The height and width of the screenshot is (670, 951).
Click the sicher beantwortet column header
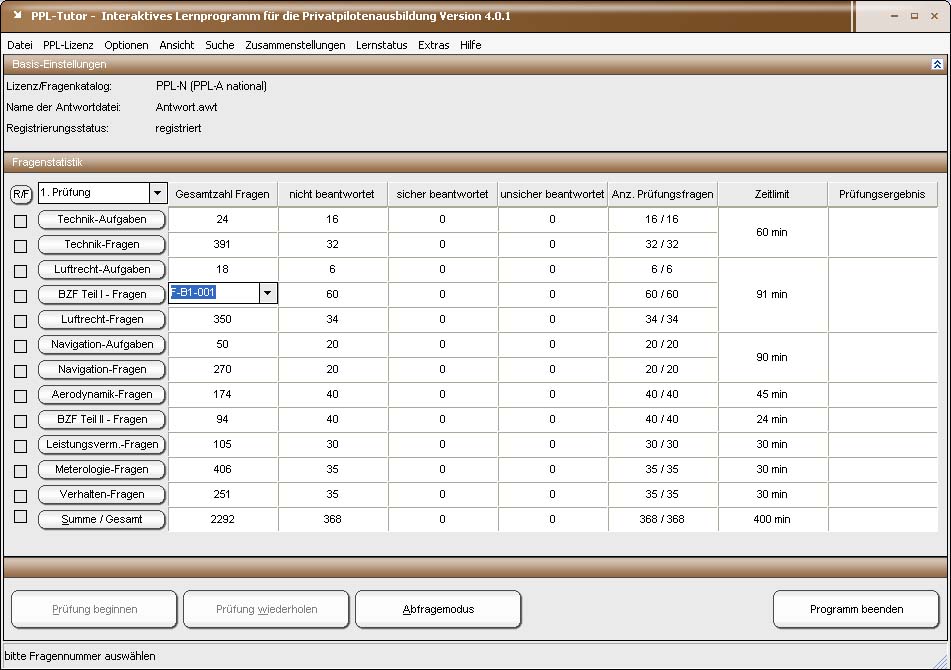pos(442,195)
